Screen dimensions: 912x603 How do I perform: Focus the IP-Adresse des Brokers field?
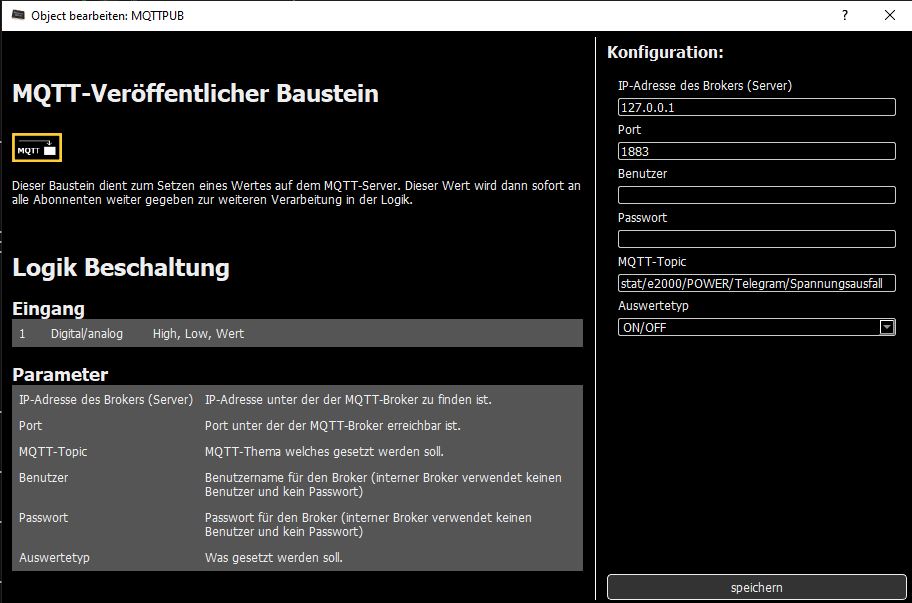[756, 107]
